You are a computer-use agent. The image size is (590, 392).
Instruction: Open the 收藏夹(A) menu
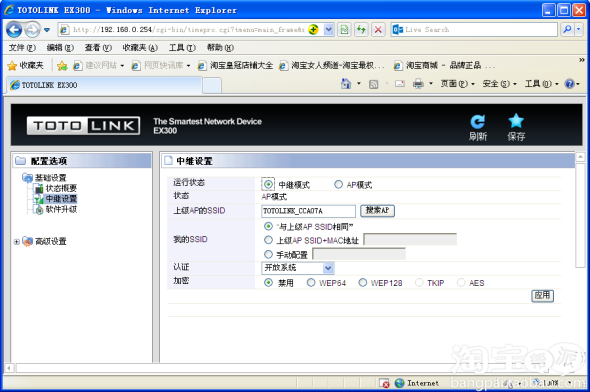140,48
